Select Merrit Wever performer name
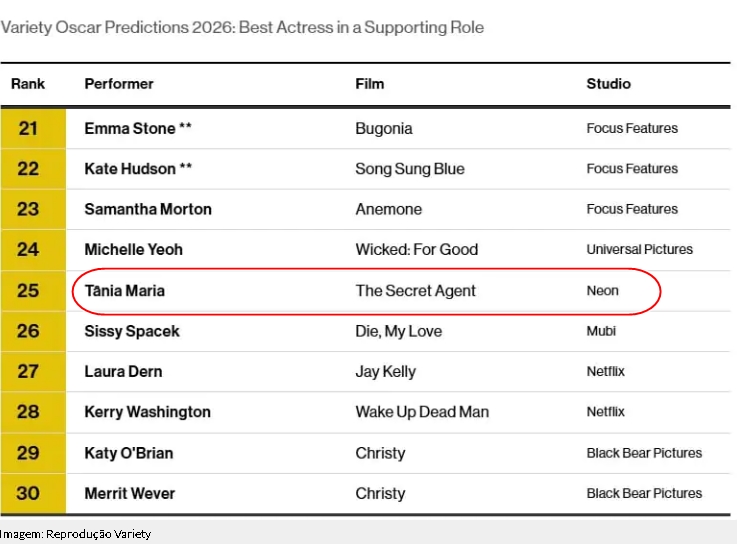This screenshot has width=737, height=544. pos(130,493)
